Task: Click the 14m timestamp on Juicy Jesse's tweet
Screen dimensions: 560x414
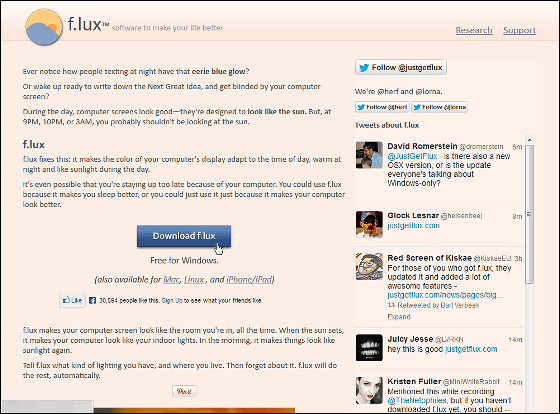Action: (515, 340)
